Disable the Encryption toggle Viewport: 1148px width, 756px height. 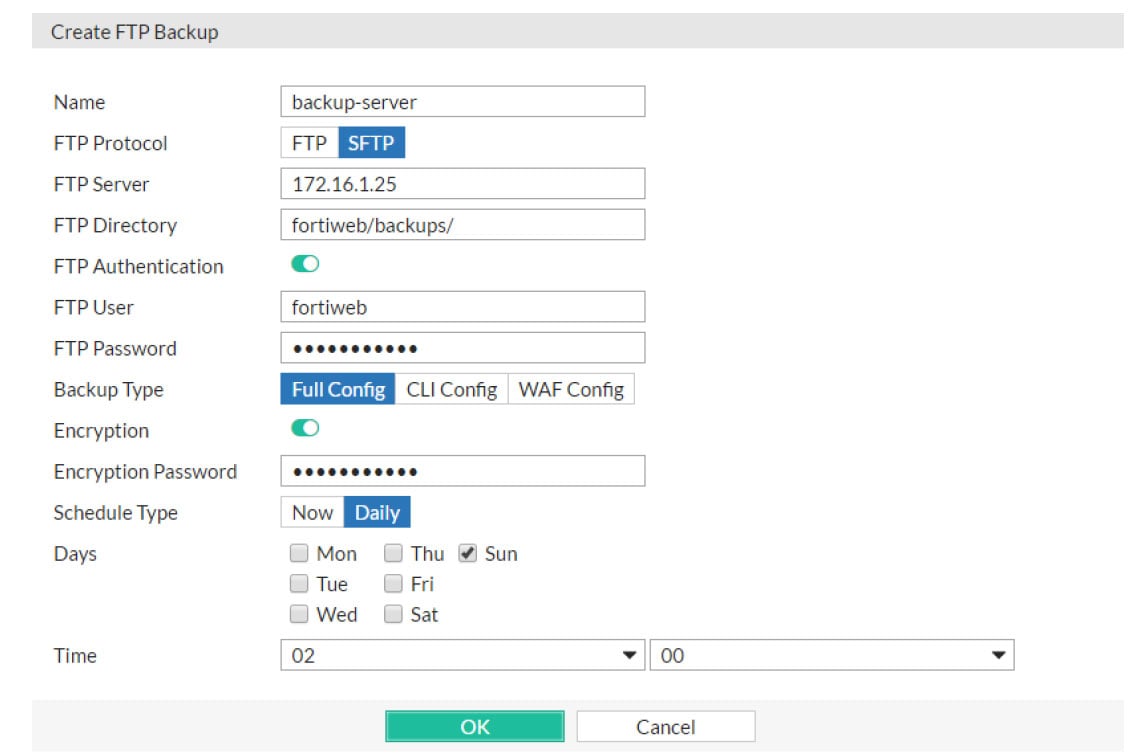305,427
